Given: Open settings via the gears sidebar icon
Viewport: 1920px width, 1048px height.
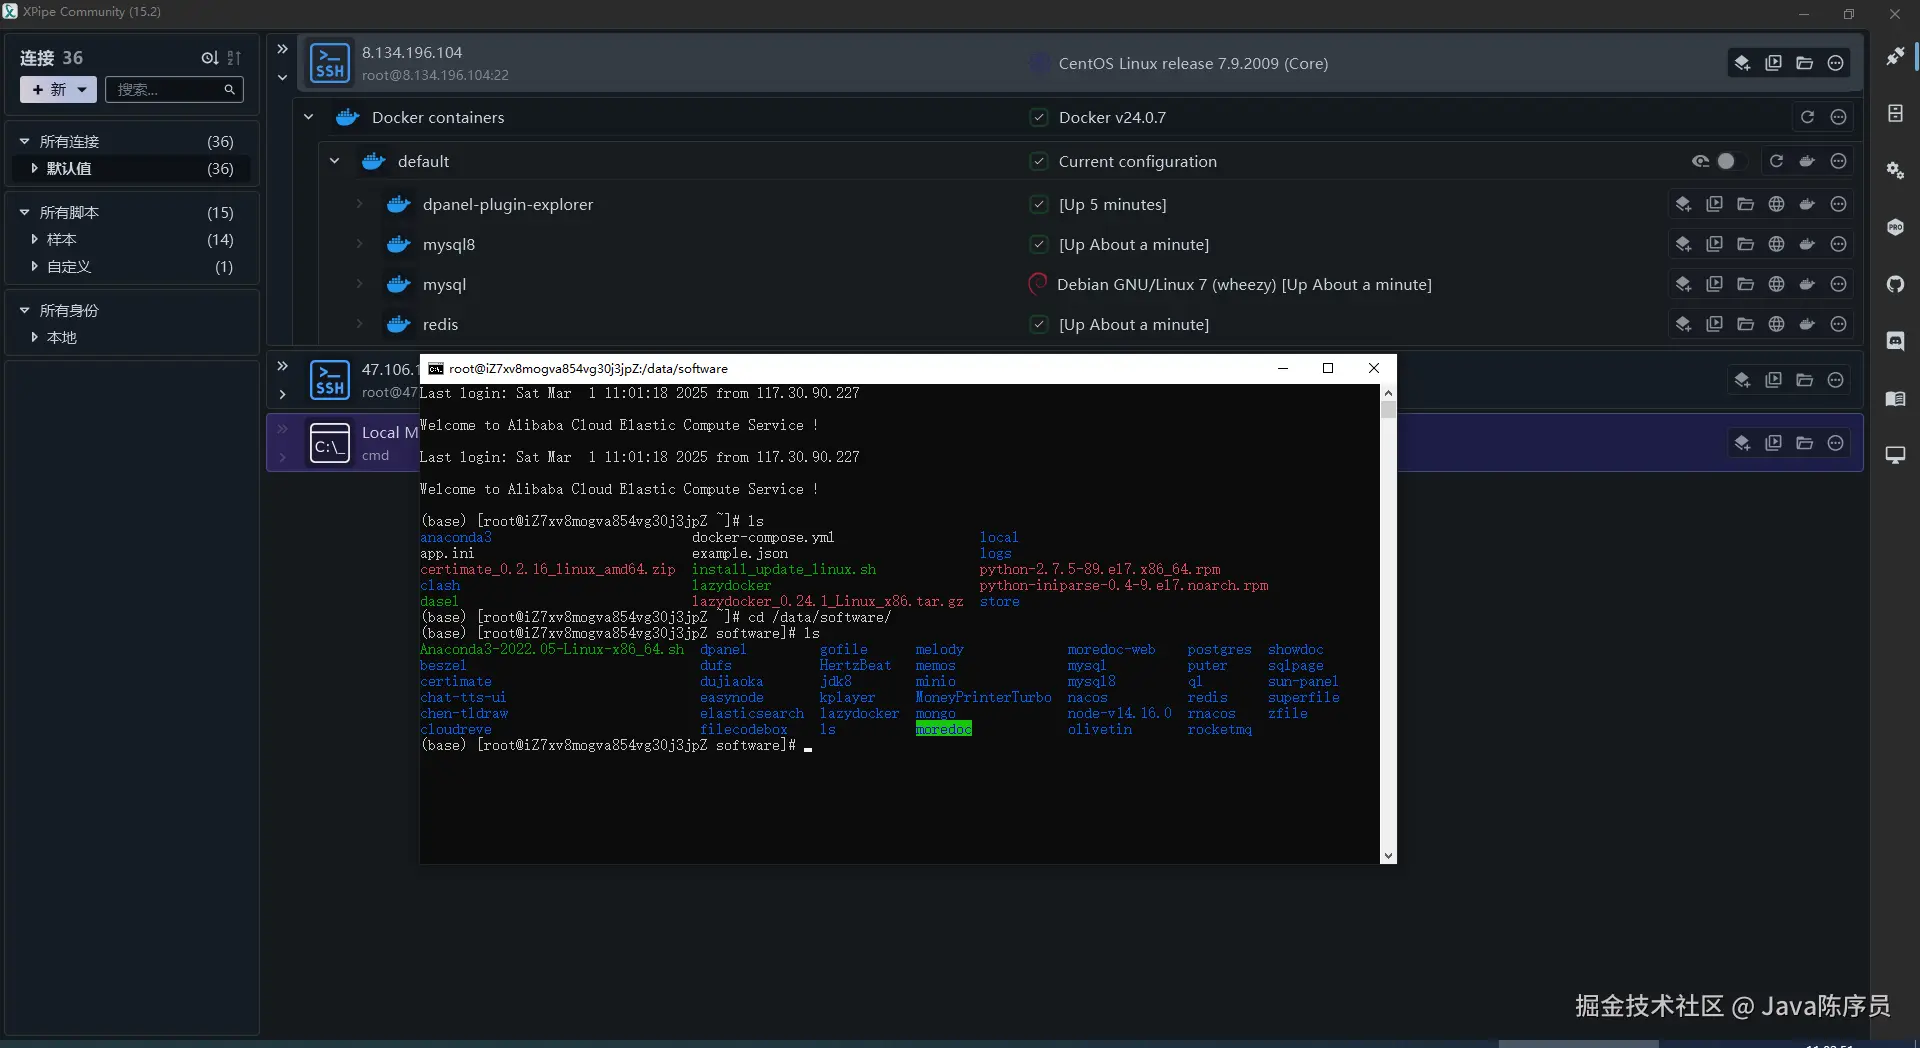Looking at the screenshot, I should pos(1895,170).
